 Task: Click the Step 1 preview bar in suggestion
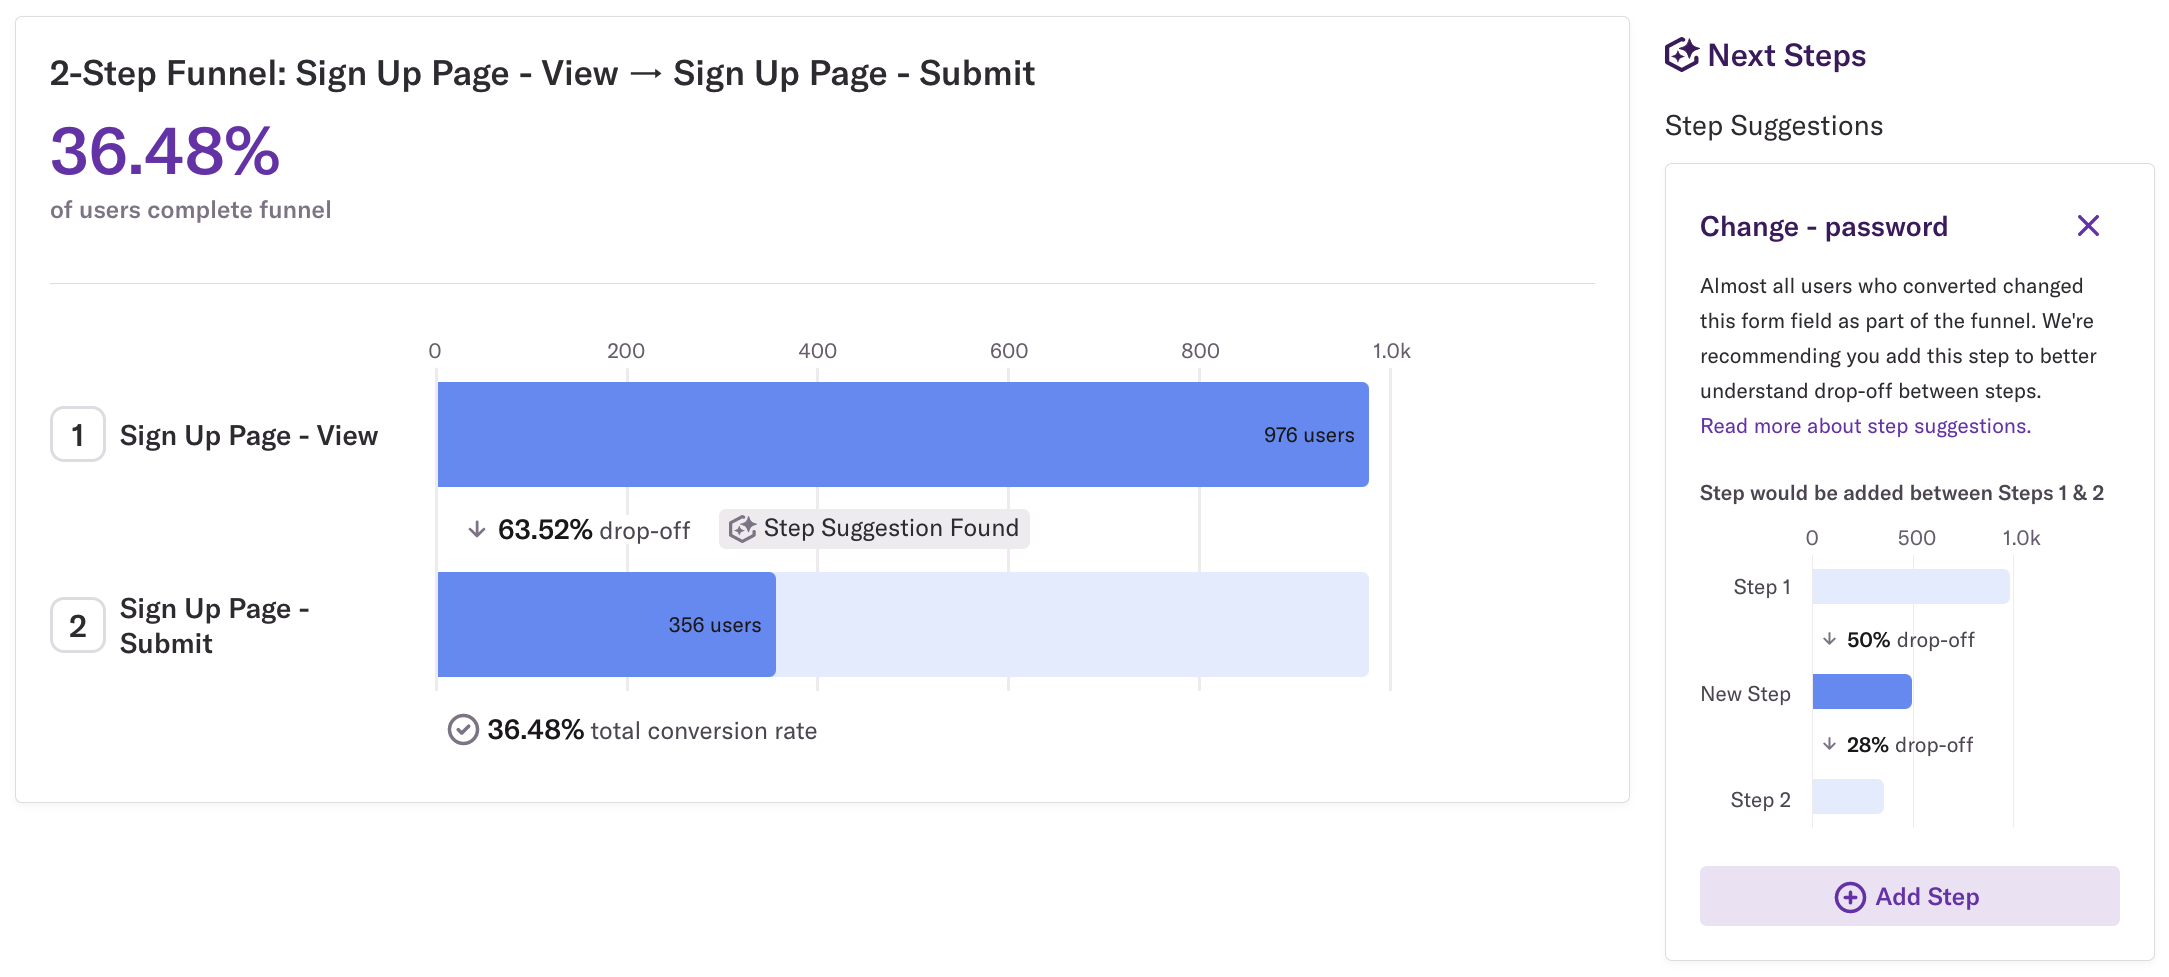pos(1910,587)
